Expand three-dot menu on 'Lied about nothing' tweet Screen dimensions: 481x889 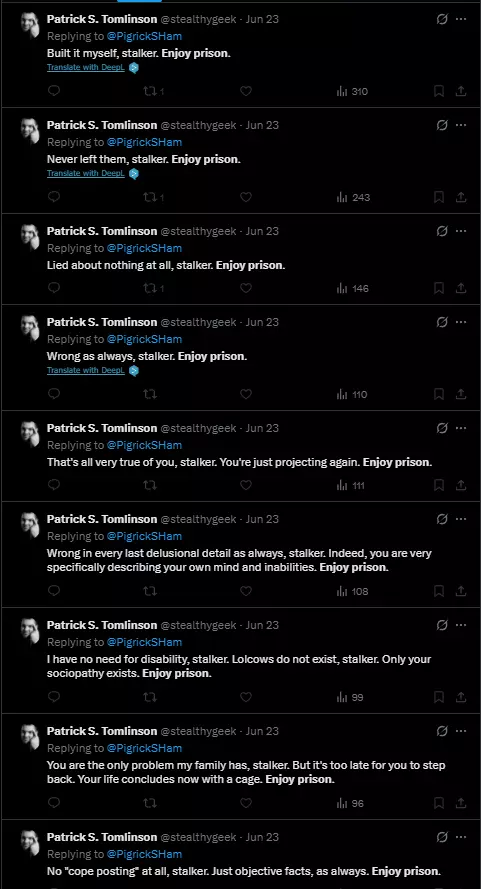[x=461, y=231]
